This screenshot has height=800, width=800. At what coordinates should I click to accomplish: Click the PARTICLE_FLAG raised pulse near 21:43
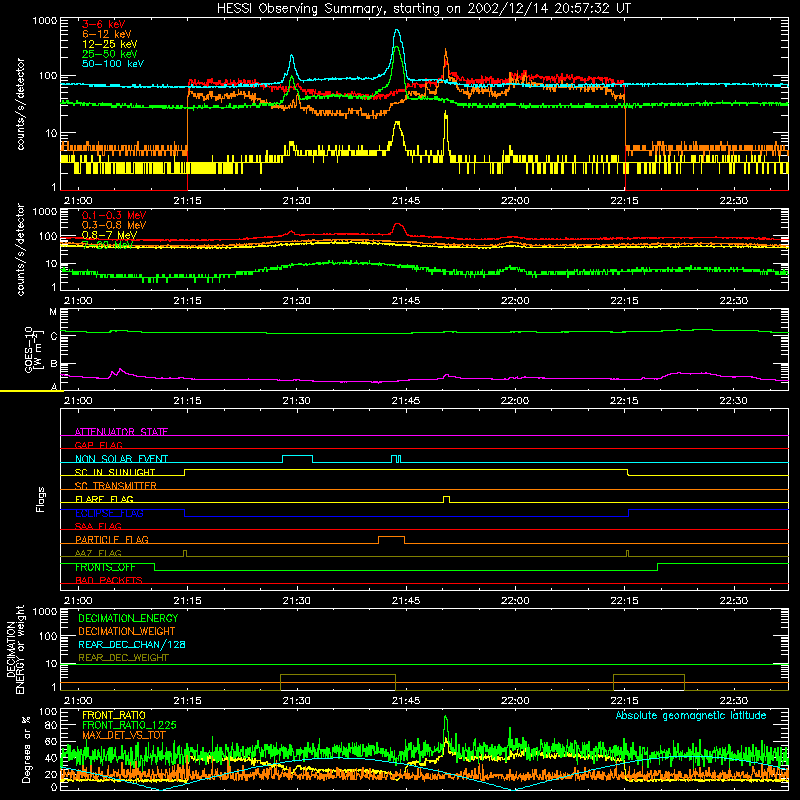(x=391, y=540)
